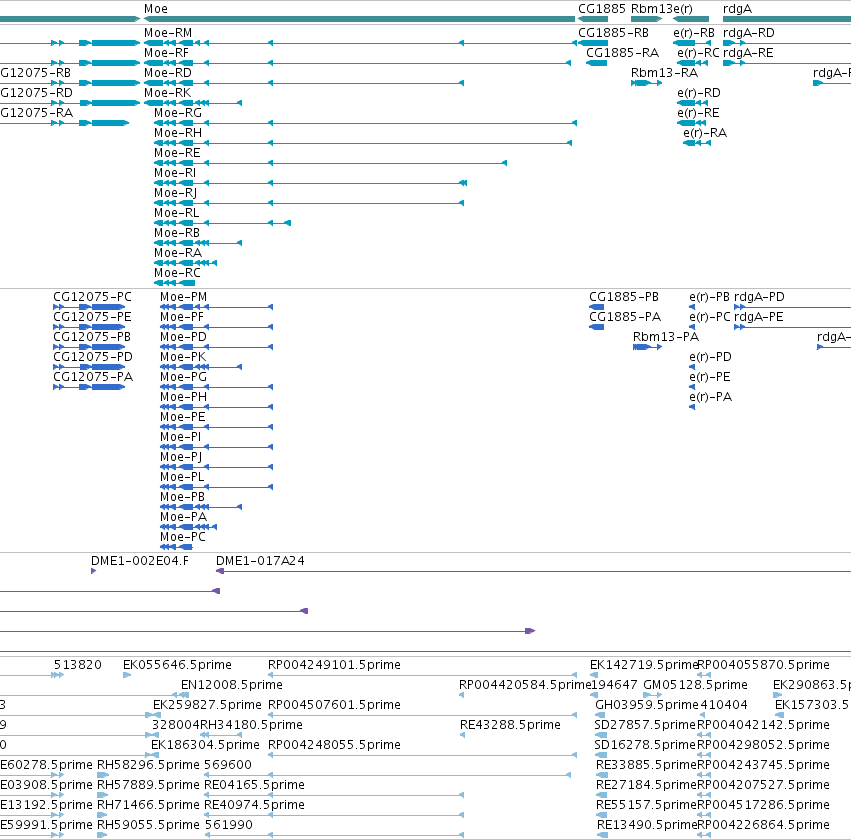This screenshot has height=840, width=851.
Task: Click the Moe-PK protein label
Action: pos(183,357)
